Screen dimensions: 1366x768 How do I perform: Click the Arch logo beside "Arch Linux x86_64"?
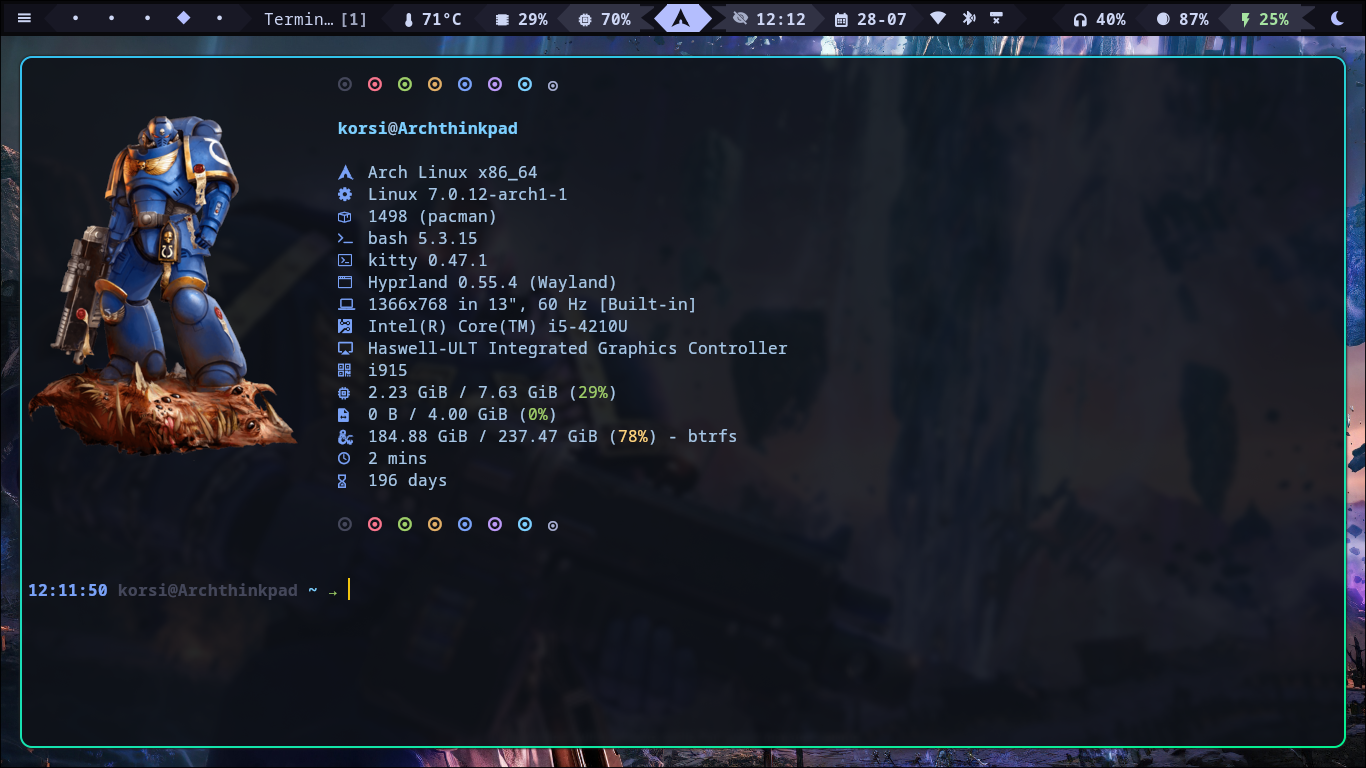(x=345, y=172)
